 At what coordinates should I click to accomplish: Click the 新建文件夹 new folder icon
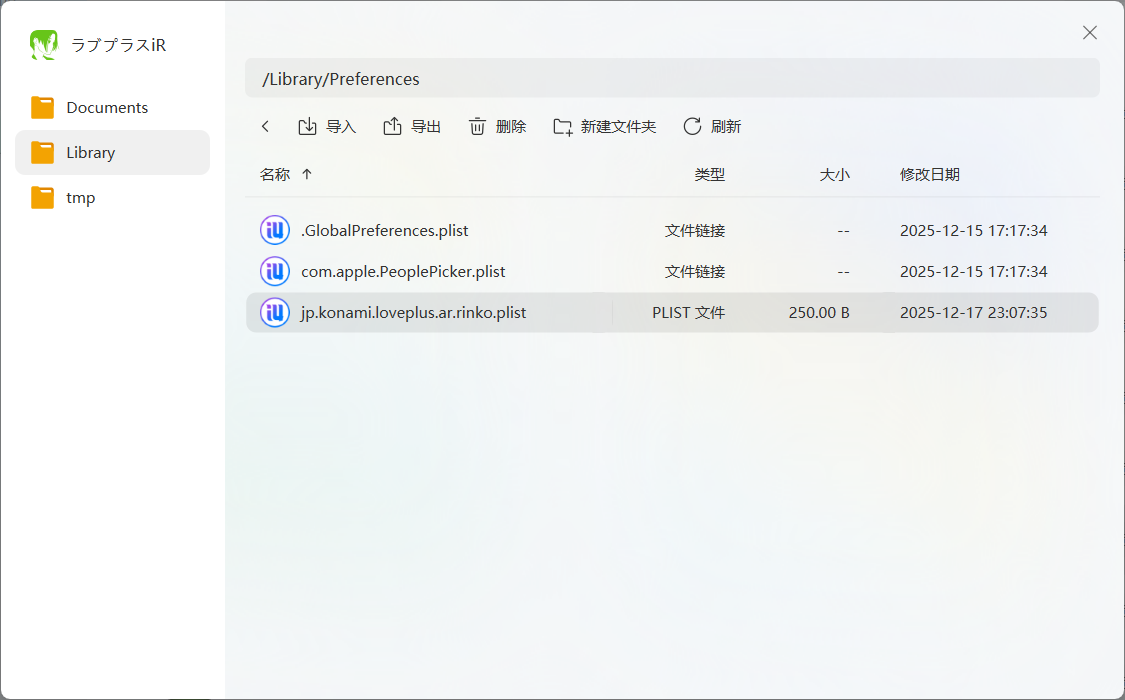563,127
